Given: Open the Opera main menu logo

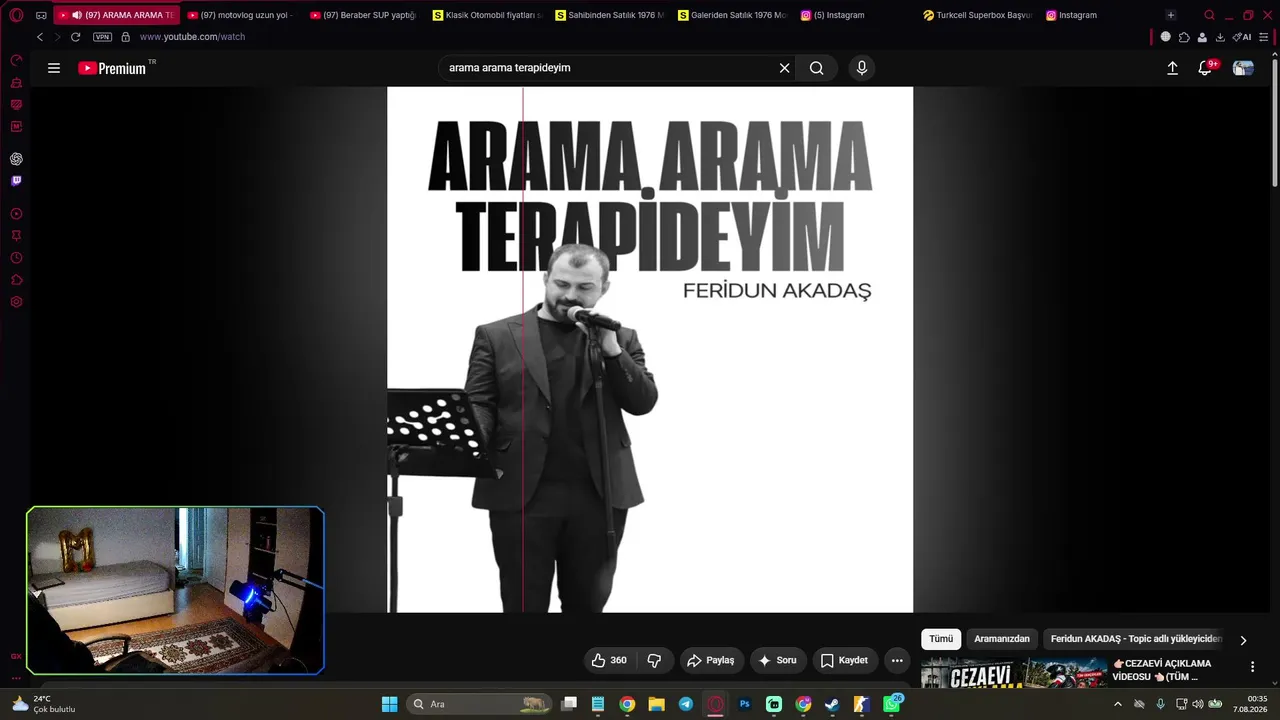Looking at the screenshot, I should [16, 15].
